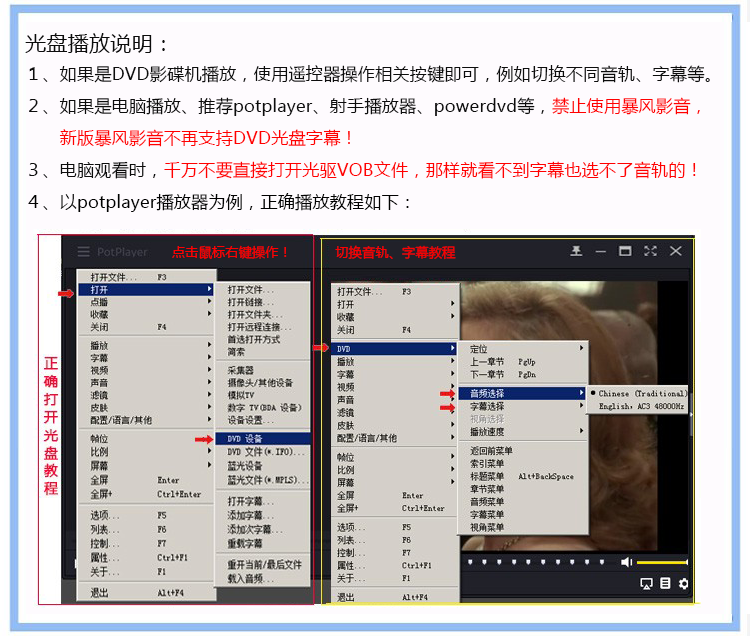Click 数字 TV(BDA 设备) entry
The image size is (750, 636).
(263, 407)
